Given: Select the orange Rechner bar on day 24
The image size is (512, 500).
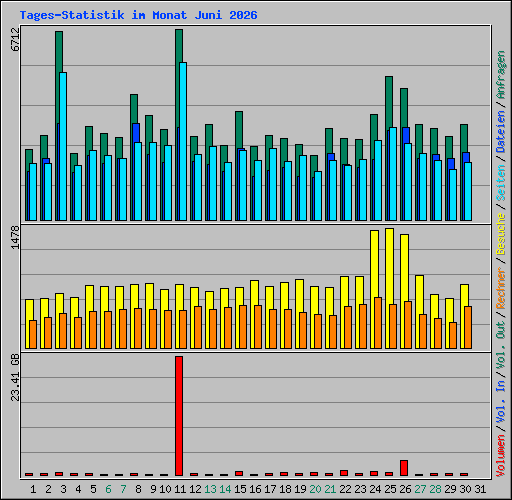Looking at the screenshot, I should click(x=378, y=323).
